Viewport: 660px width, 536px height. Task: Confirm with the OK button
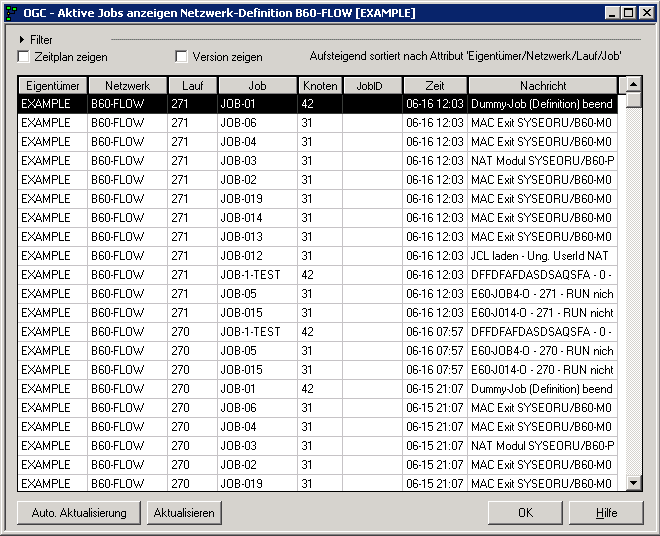(x=525, y=513)
